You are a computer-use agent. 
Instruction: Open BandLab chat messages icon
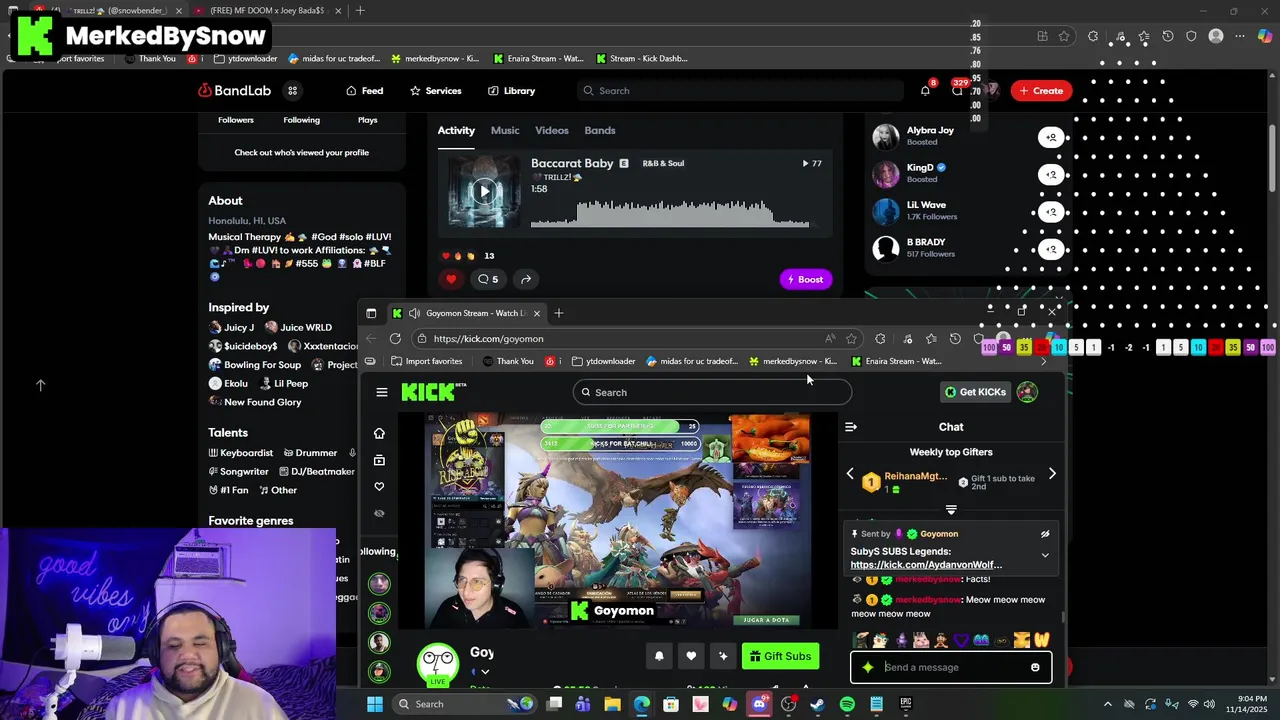pyautogui.click(x=957, y=91)
